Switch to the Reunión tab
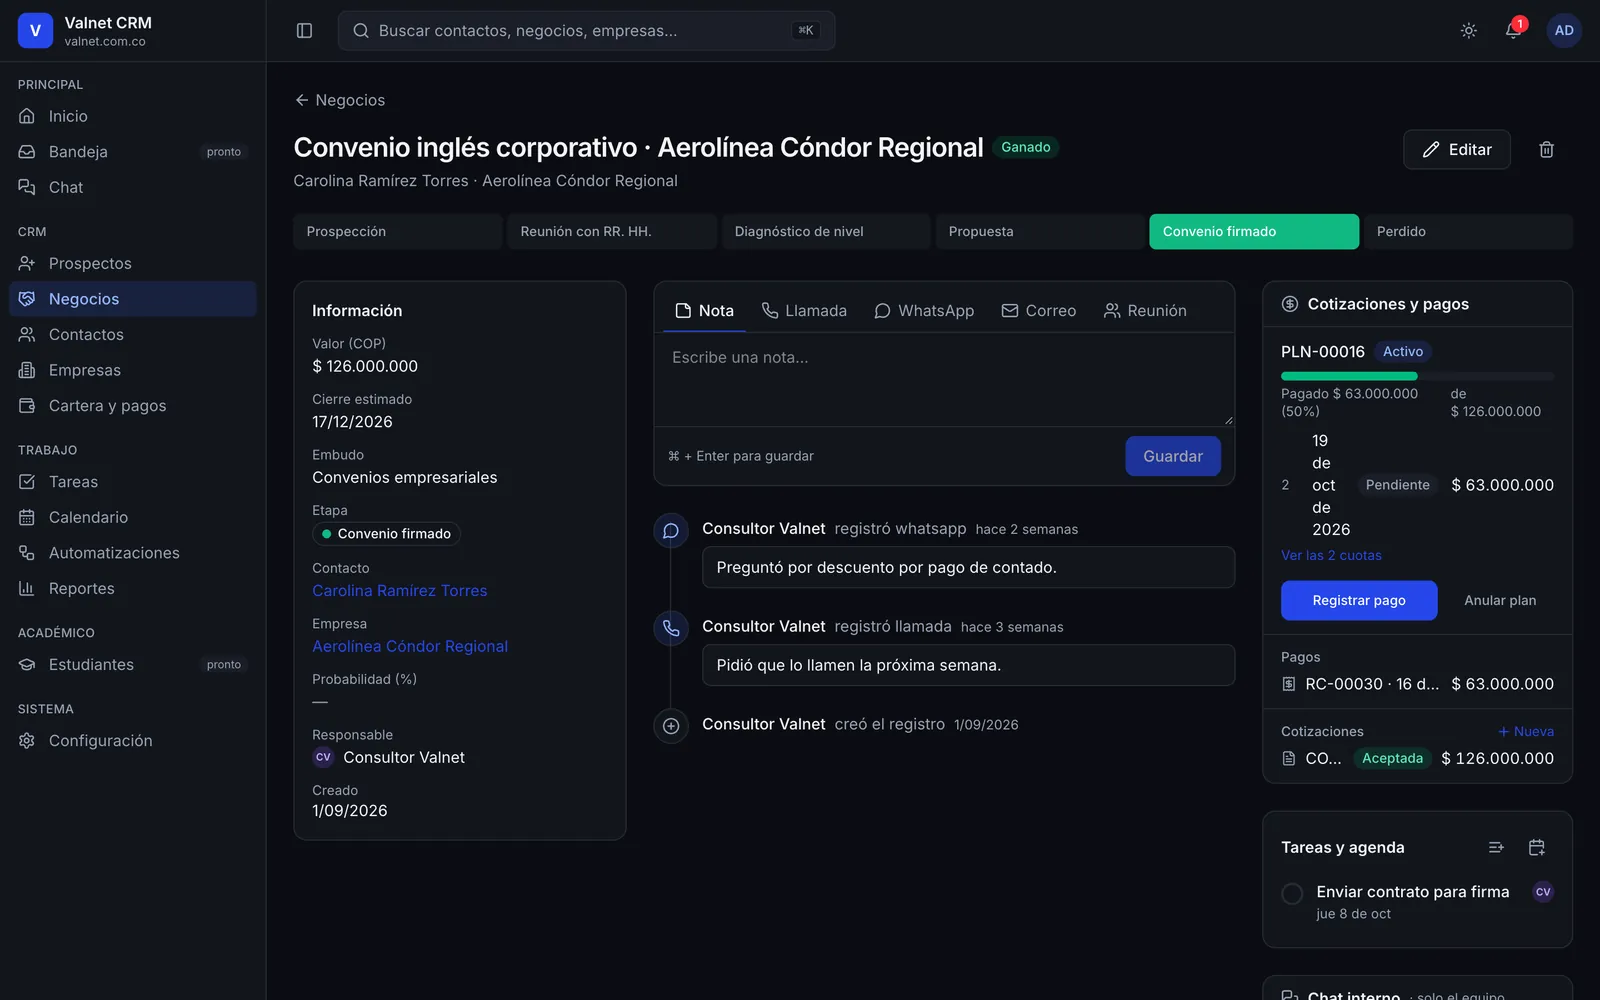Image resolution: width=1600 pixels, height=1000 pixels. pos(1145,311)
